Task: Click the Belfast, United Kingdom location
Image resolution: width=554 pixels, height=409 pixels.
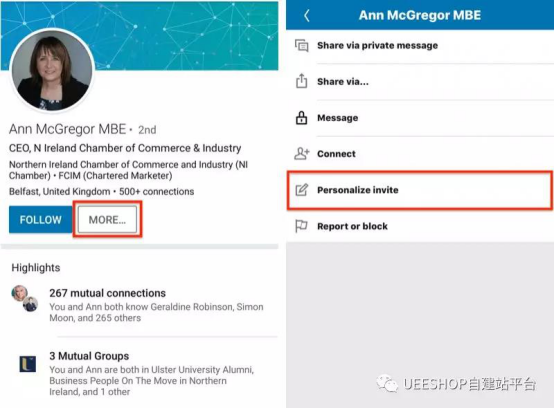Action: point(60,191)
